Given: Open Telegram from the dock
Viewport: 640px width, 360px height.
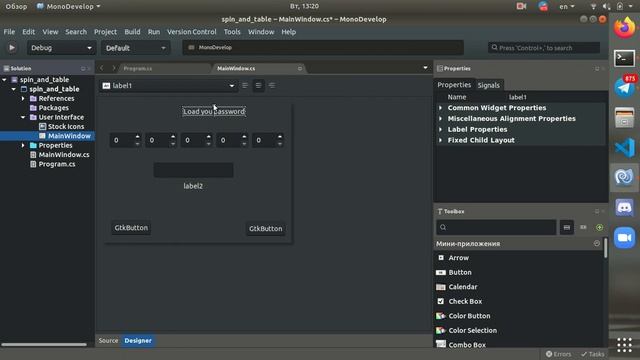Looking at the screenshot, I should coord(624,88).
